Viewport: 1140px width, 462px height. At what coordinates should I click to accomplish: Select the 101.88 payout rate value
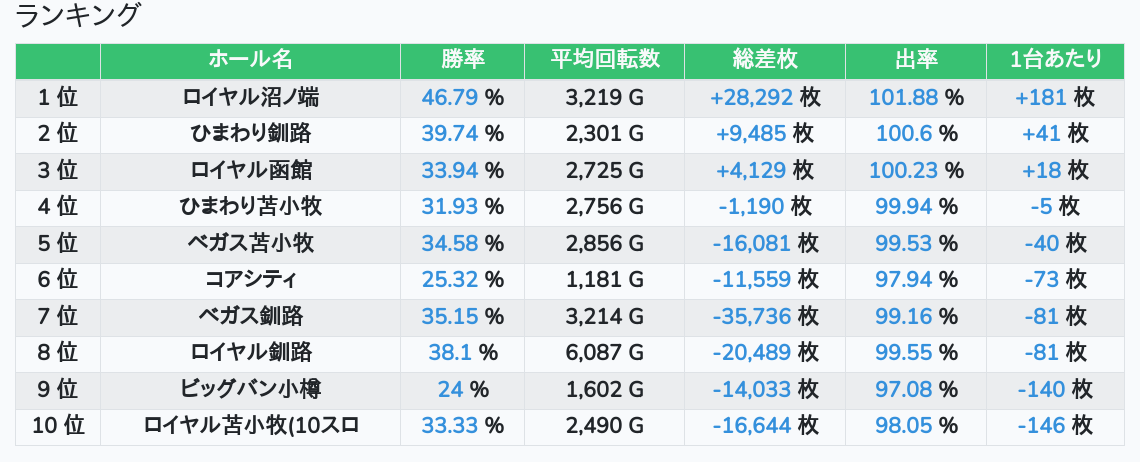coord(904,97)
